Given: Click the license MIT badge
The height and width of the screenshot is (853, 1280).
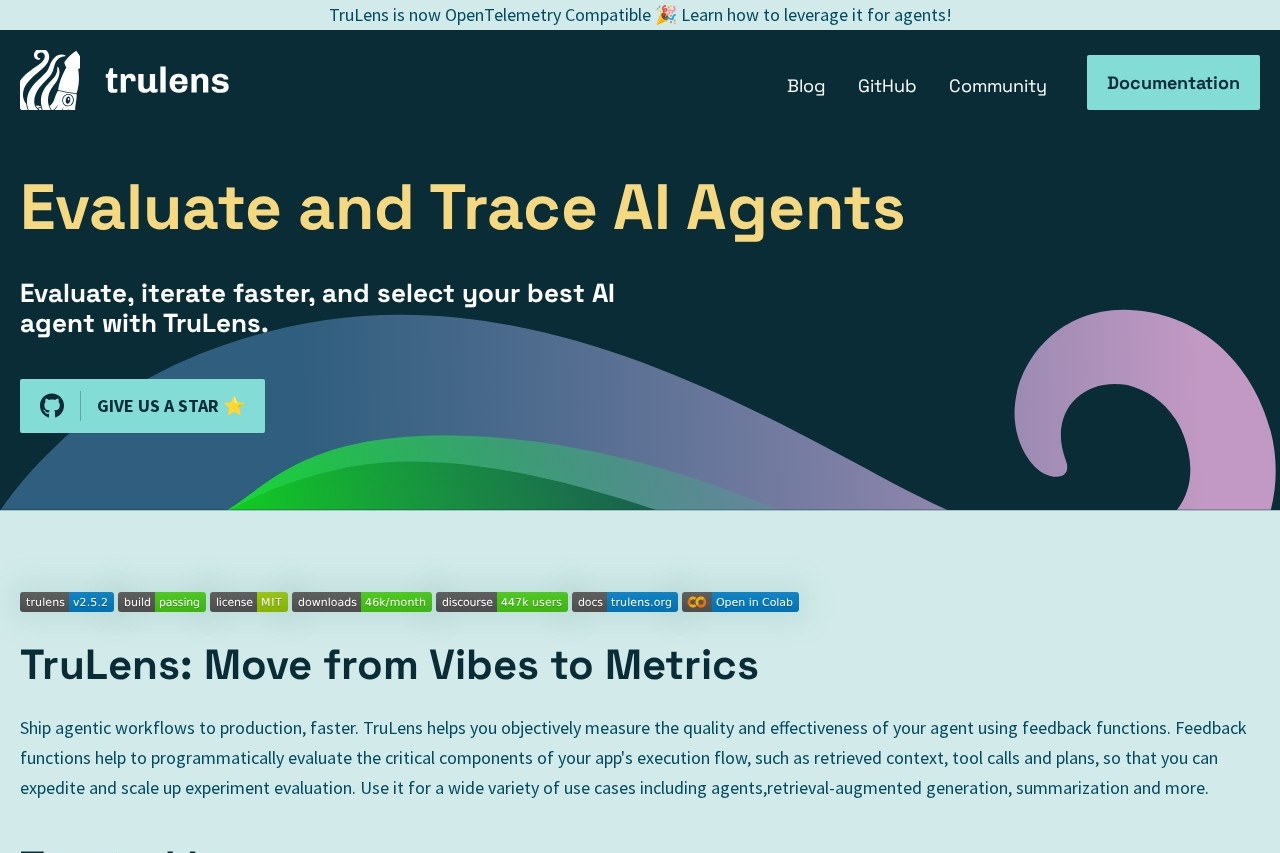Looking at the screenshot, I should tap(249, 602).
